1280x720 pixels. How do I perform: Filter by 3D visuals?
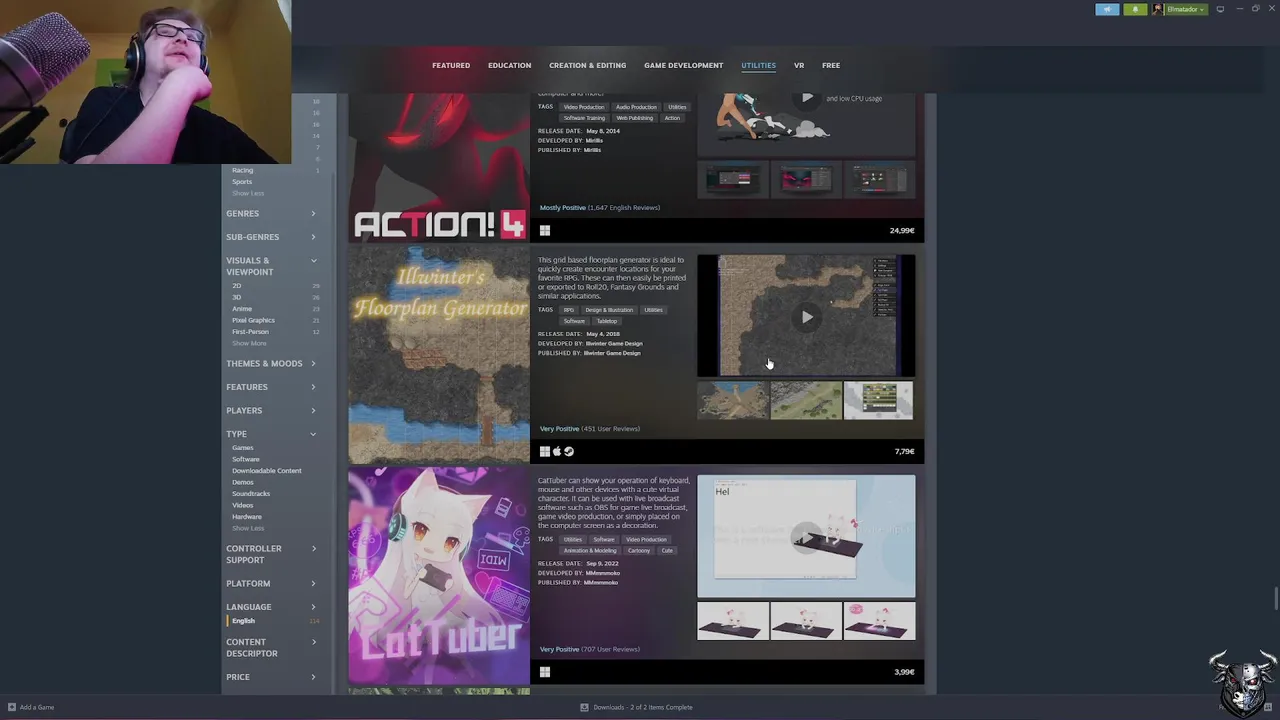click(x=237, y=297)
